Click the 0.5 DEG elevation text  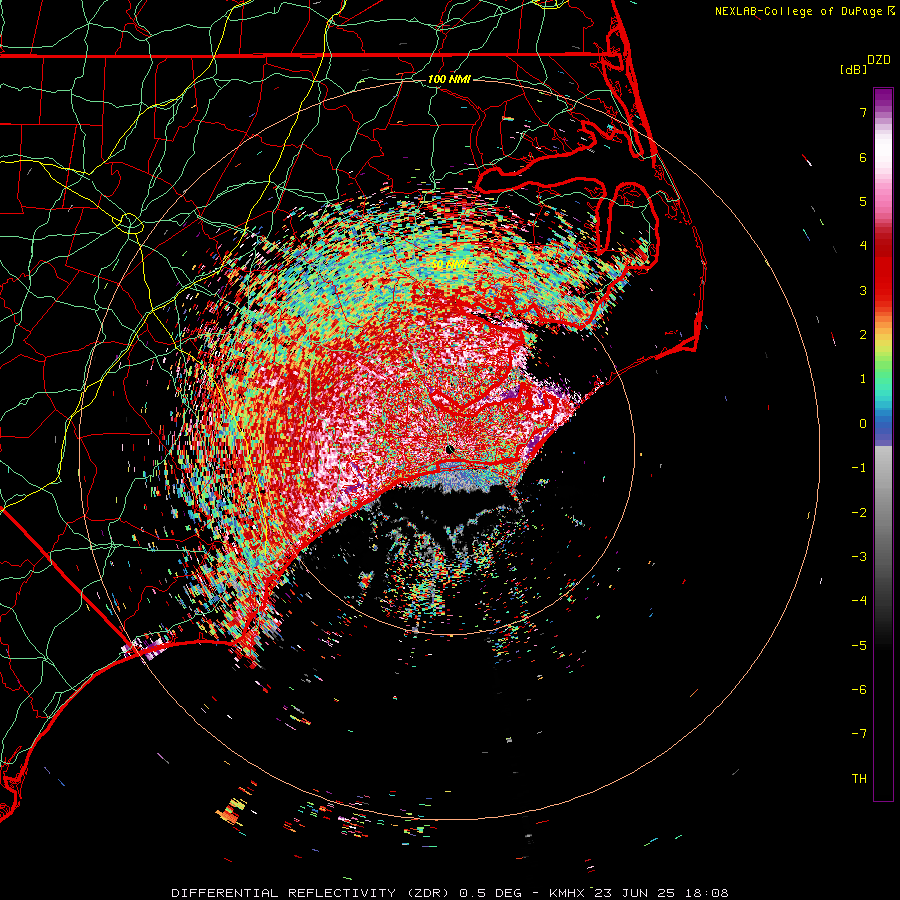(x=491, y=893)
